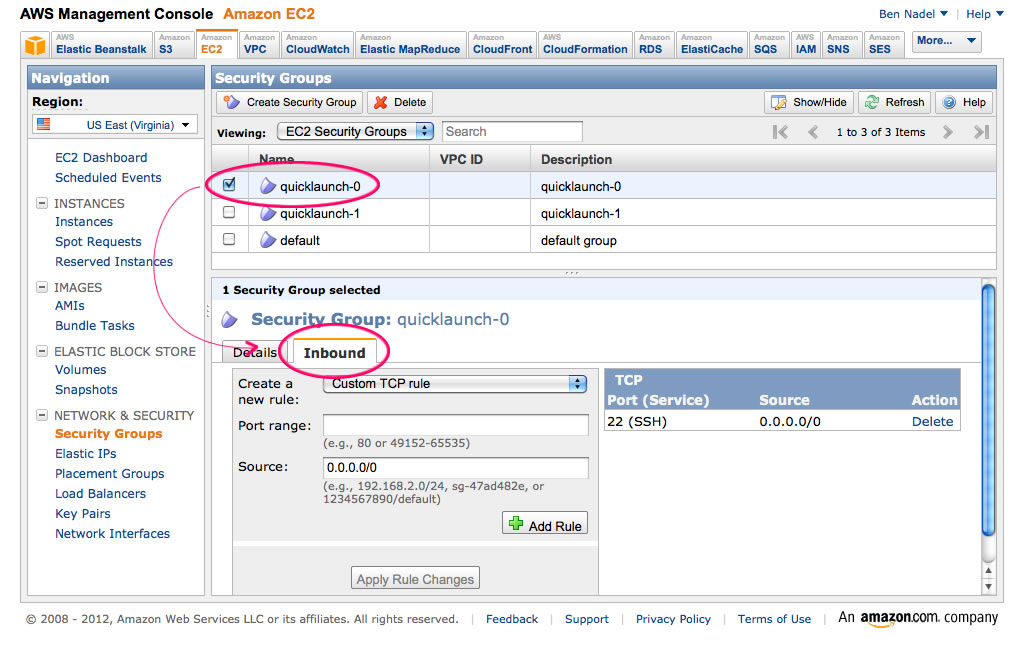Viewport: 1024px width, 645px height.
Task: Switch to the Details tab
Action: (255, 353)
